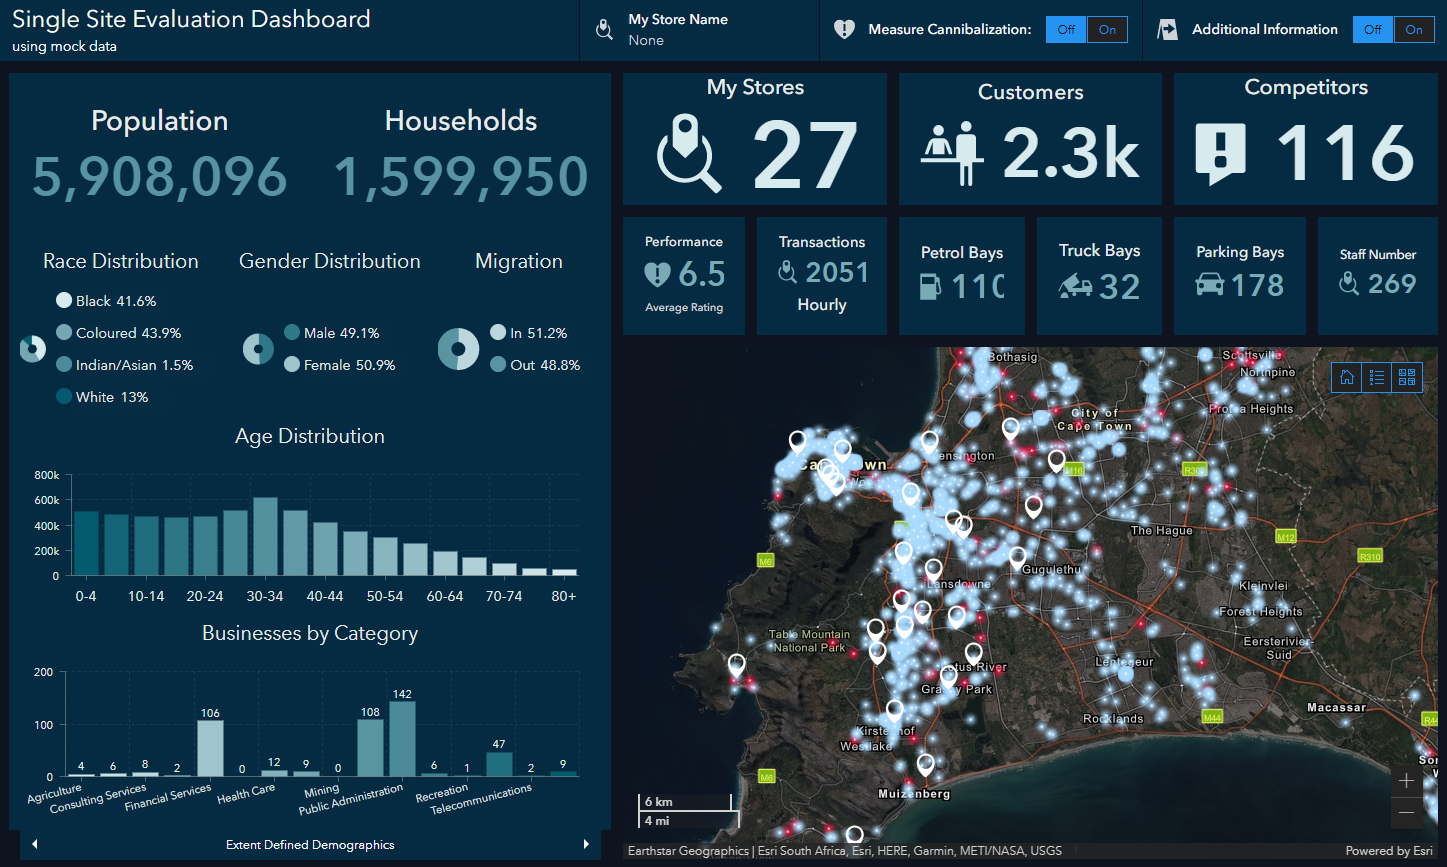1447x867 pixels.
Task: Open the map legend icon
Action: pos(1376,377)
